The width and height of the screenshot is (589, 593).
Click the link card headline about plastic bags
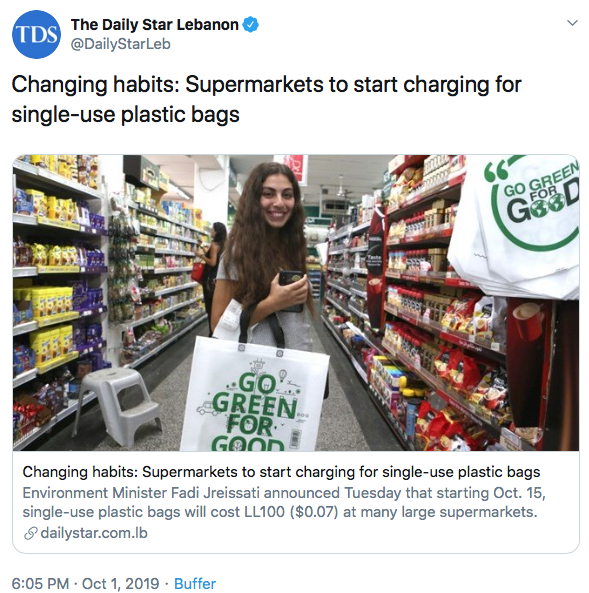point(281,472)
